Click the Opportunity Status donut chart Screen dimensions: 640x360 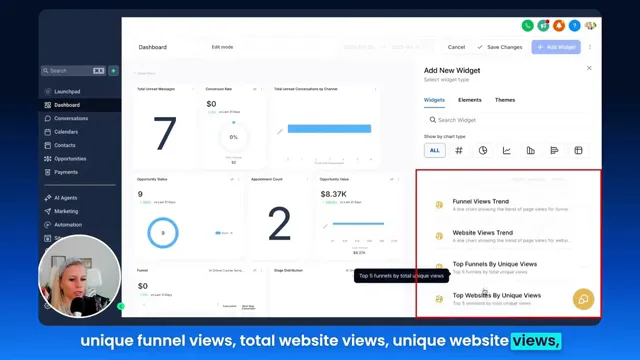coord(163,233)
